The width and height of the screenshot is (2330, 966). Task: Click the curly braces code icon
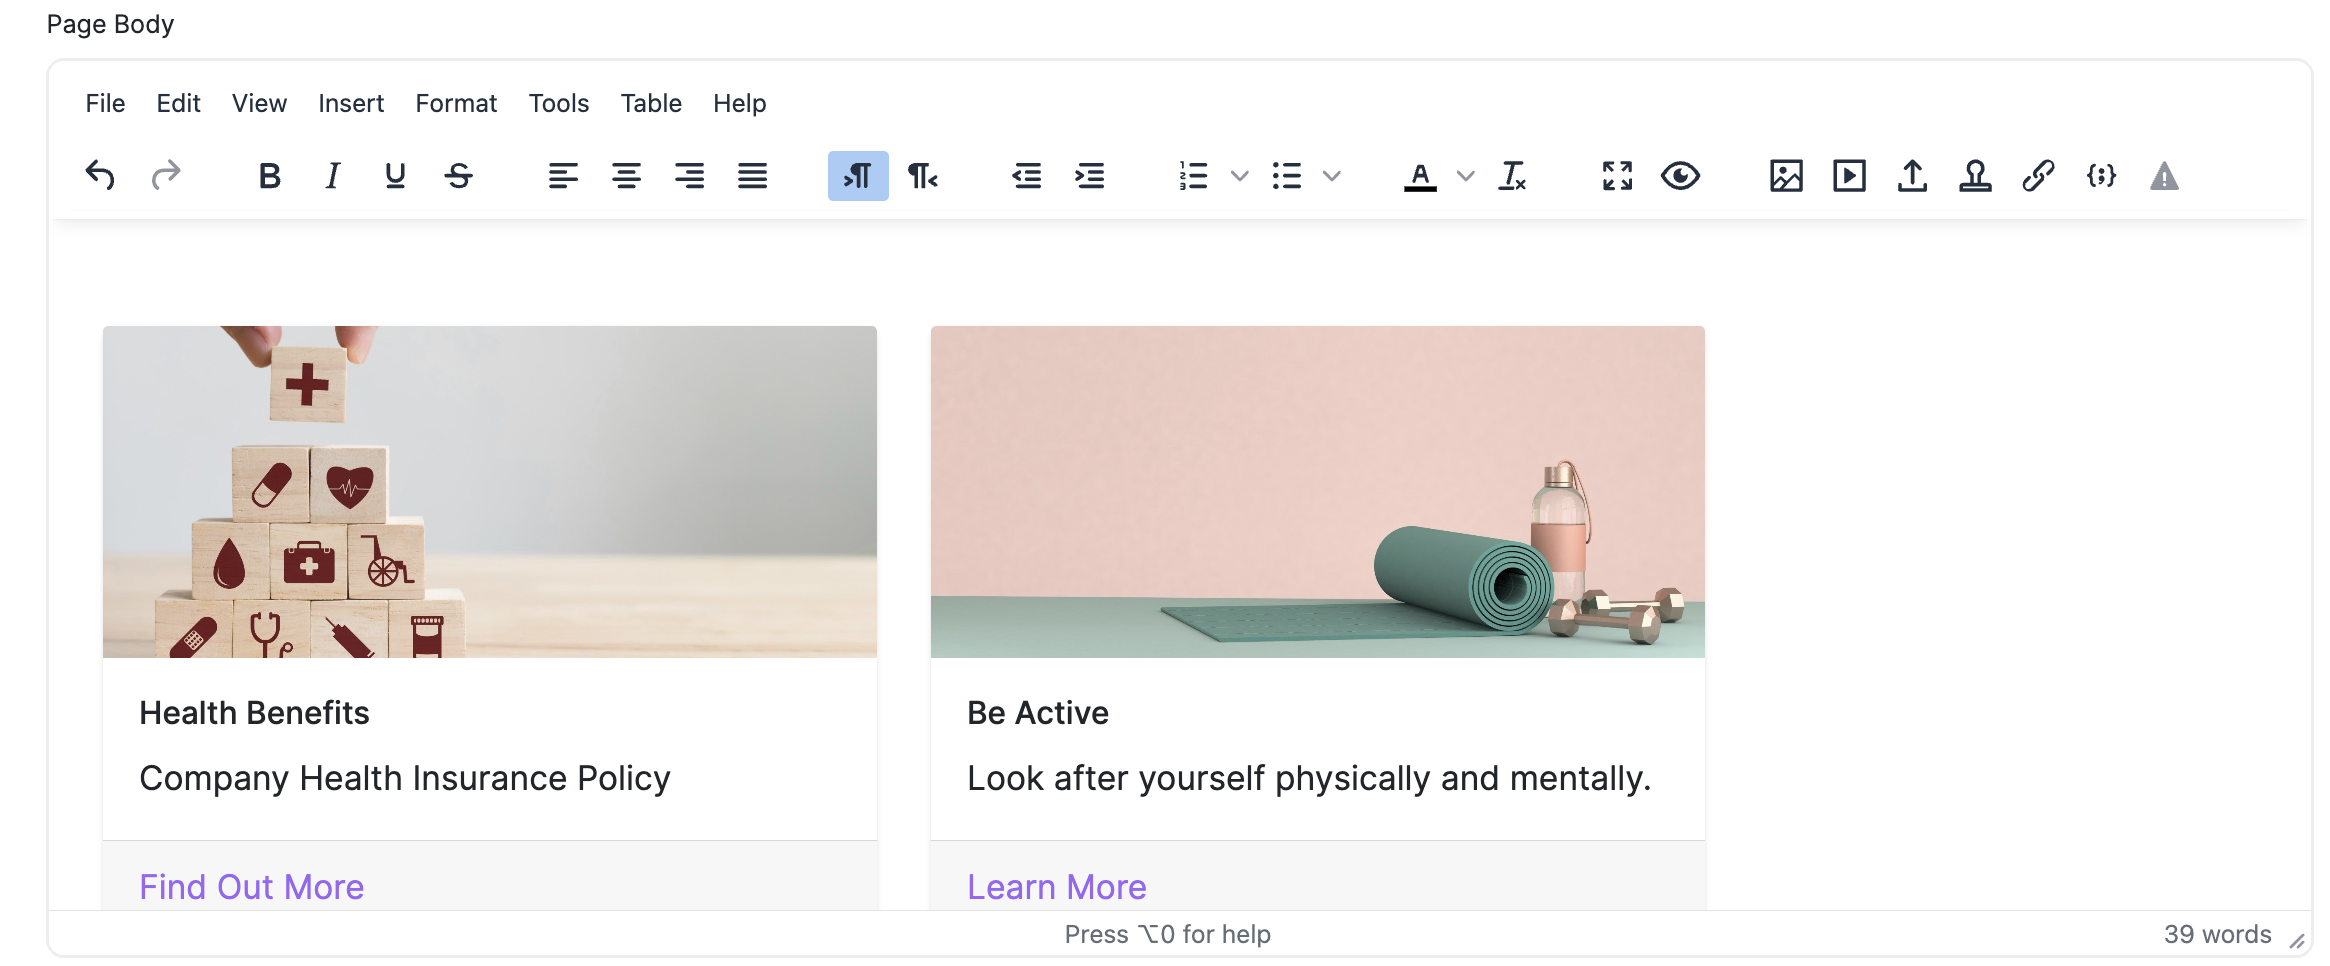(2101, 176)
